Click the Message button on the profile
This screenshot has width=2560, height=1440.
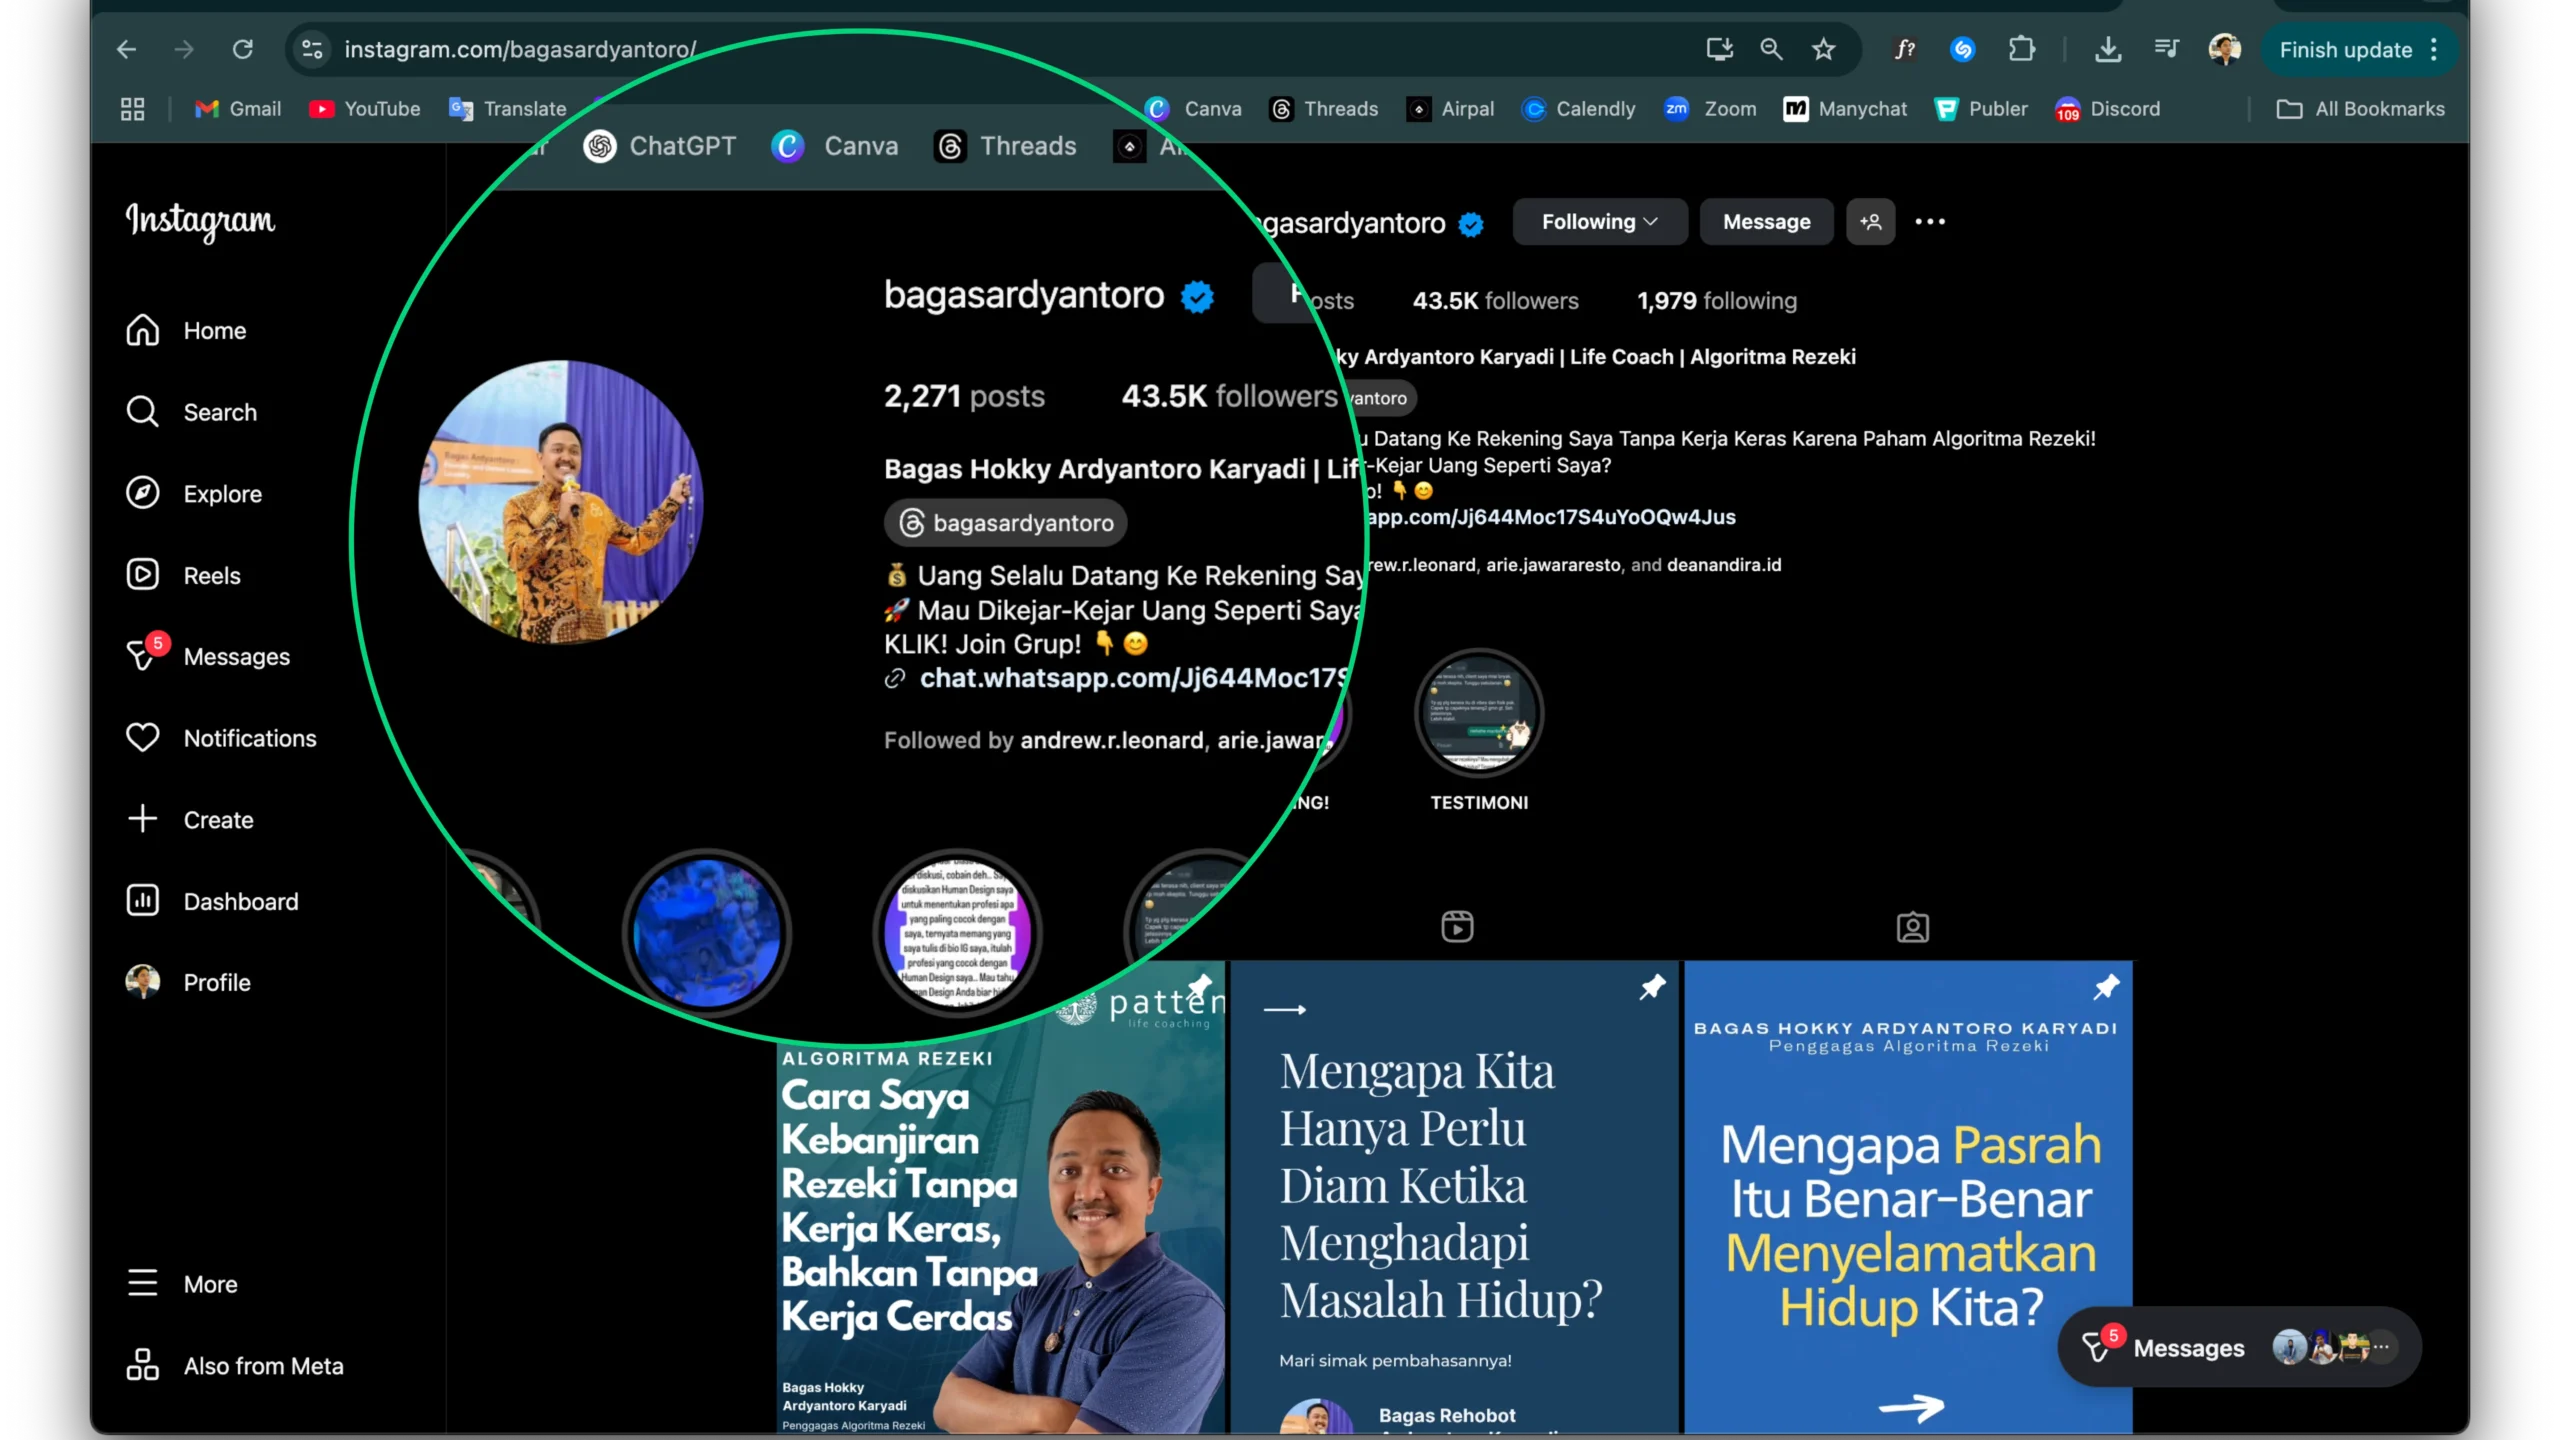pyautogui.click(x=1766, y=222)
